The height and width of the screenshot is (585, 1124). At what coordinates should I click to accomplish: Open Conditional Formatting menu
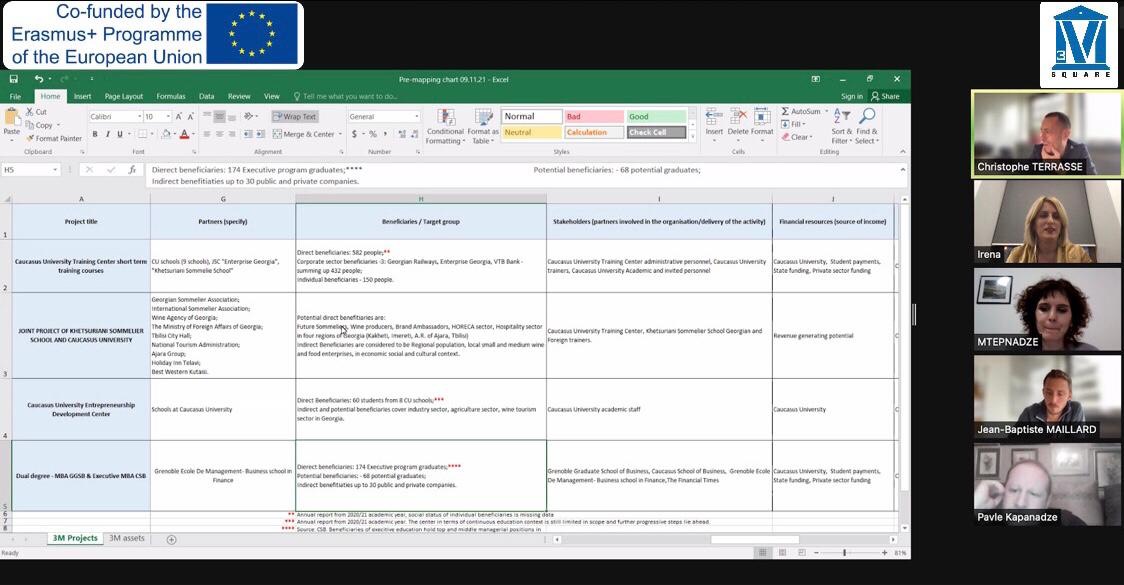click(445, 126)
